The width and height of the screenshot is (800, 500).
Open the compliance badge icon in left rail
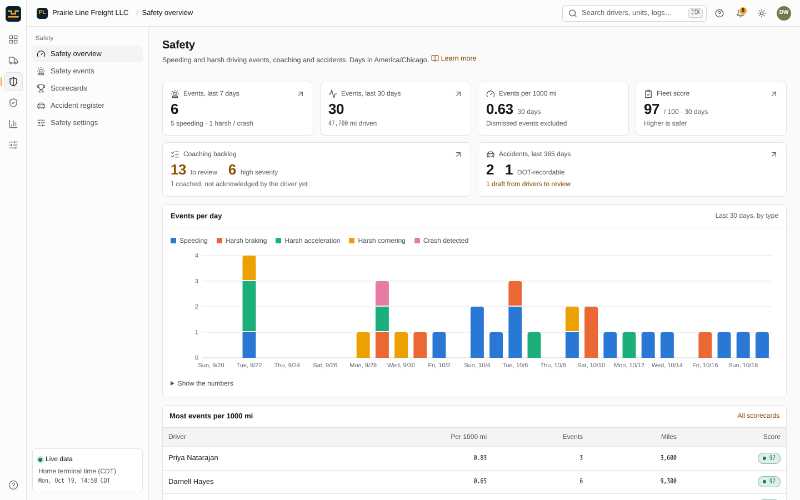13,103
